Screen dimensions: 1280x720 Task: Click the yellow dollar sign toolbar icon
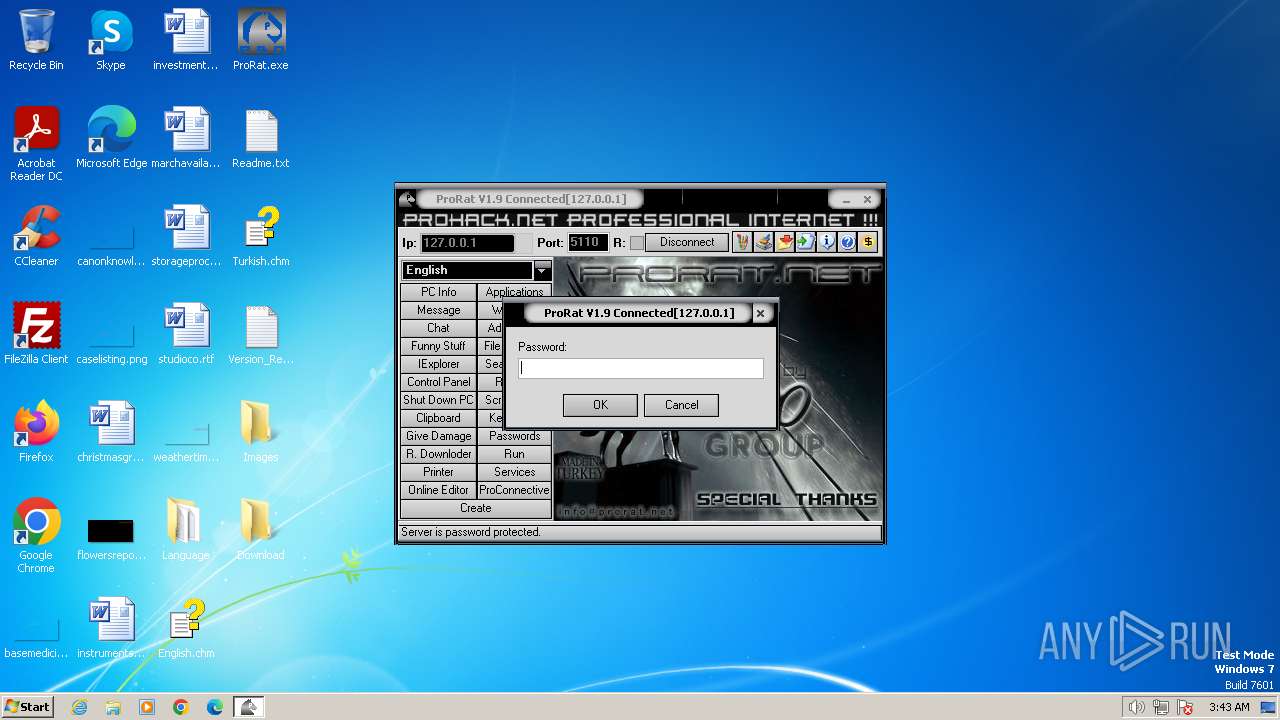(868, 242)
